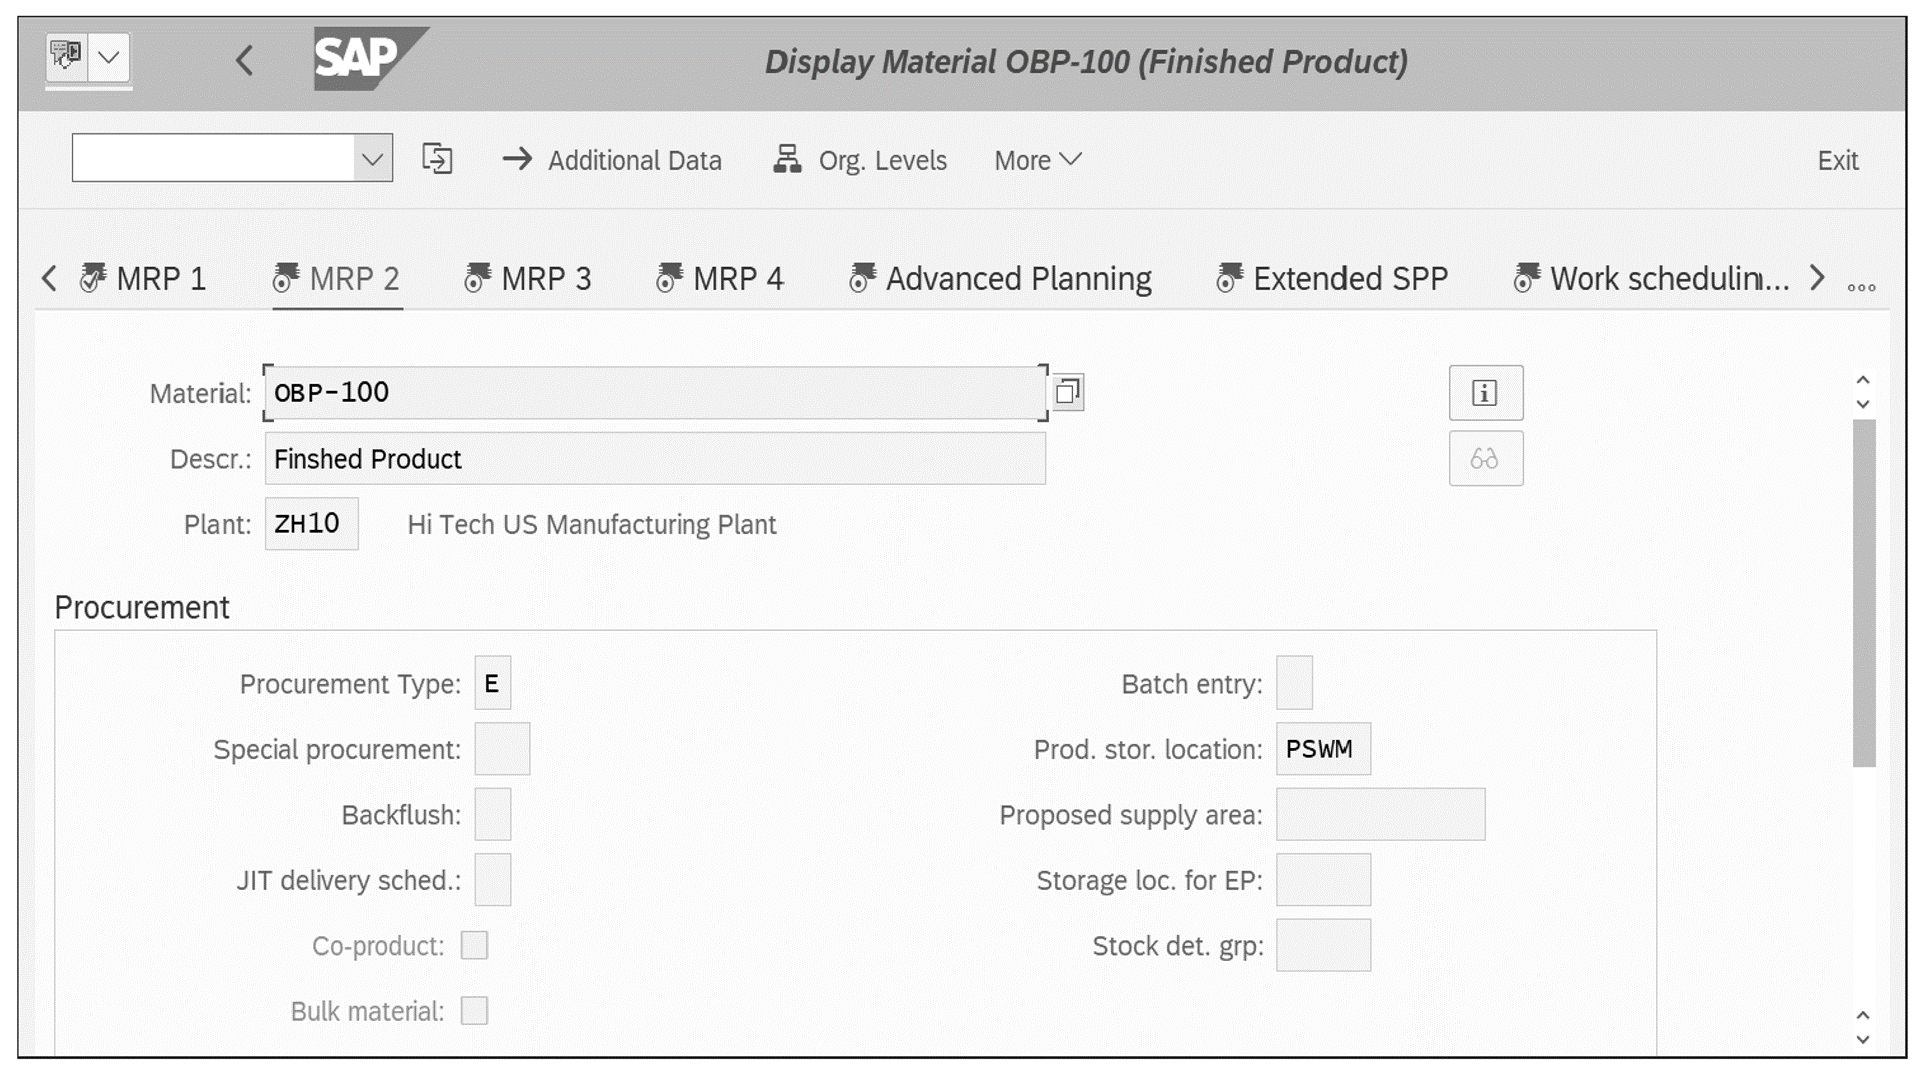The image size is (1925, 1080).
Task: Open the command field dropdown
Action: point(371,158)
